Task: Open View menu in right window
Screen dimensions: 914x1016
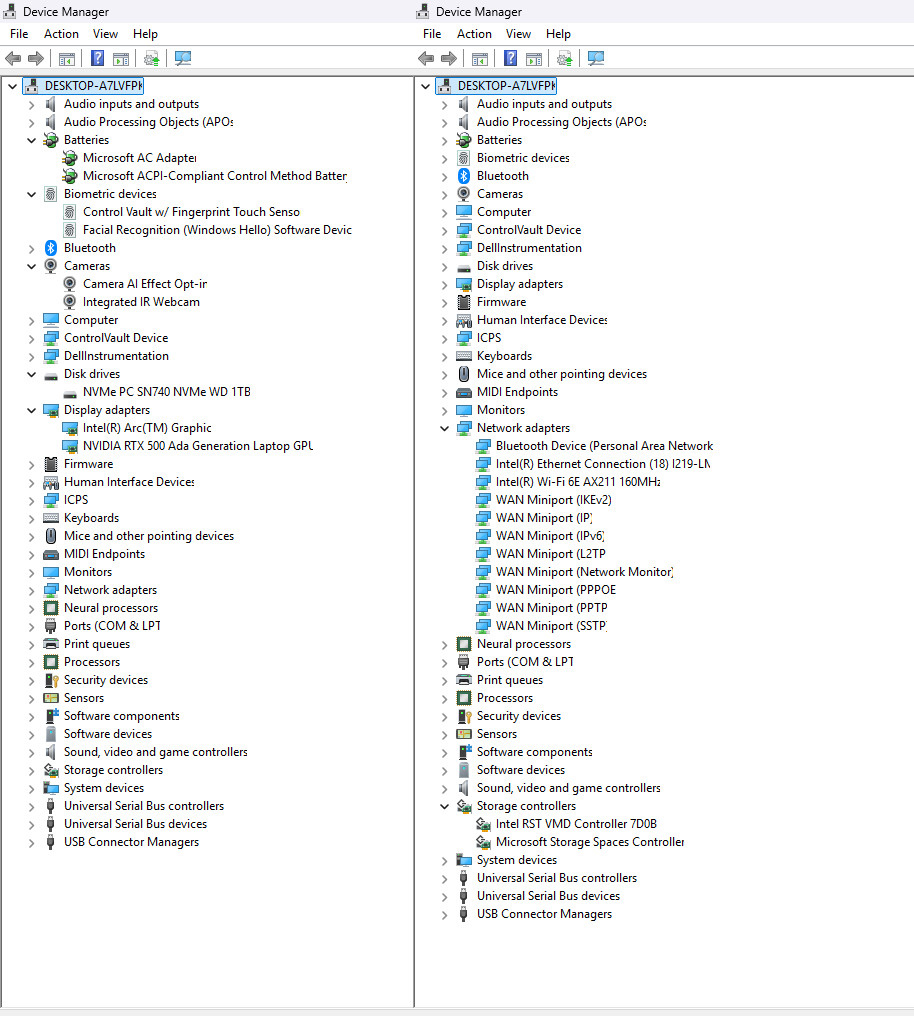Action: 518,34
